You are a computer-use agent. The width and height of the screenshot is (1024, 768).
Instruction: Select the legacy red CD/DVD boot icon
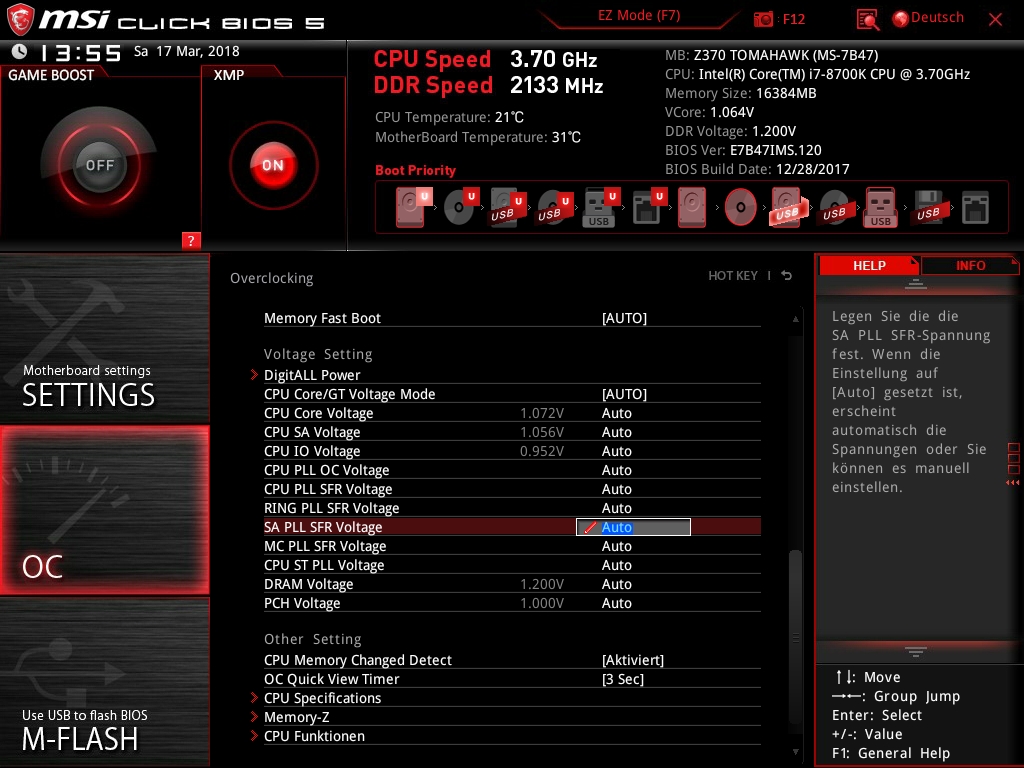pos(741,208)
